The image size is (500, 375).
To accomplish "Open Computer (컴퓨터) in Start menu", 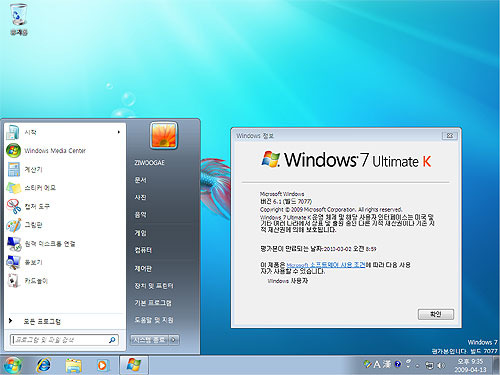I will tap(143, 250).
